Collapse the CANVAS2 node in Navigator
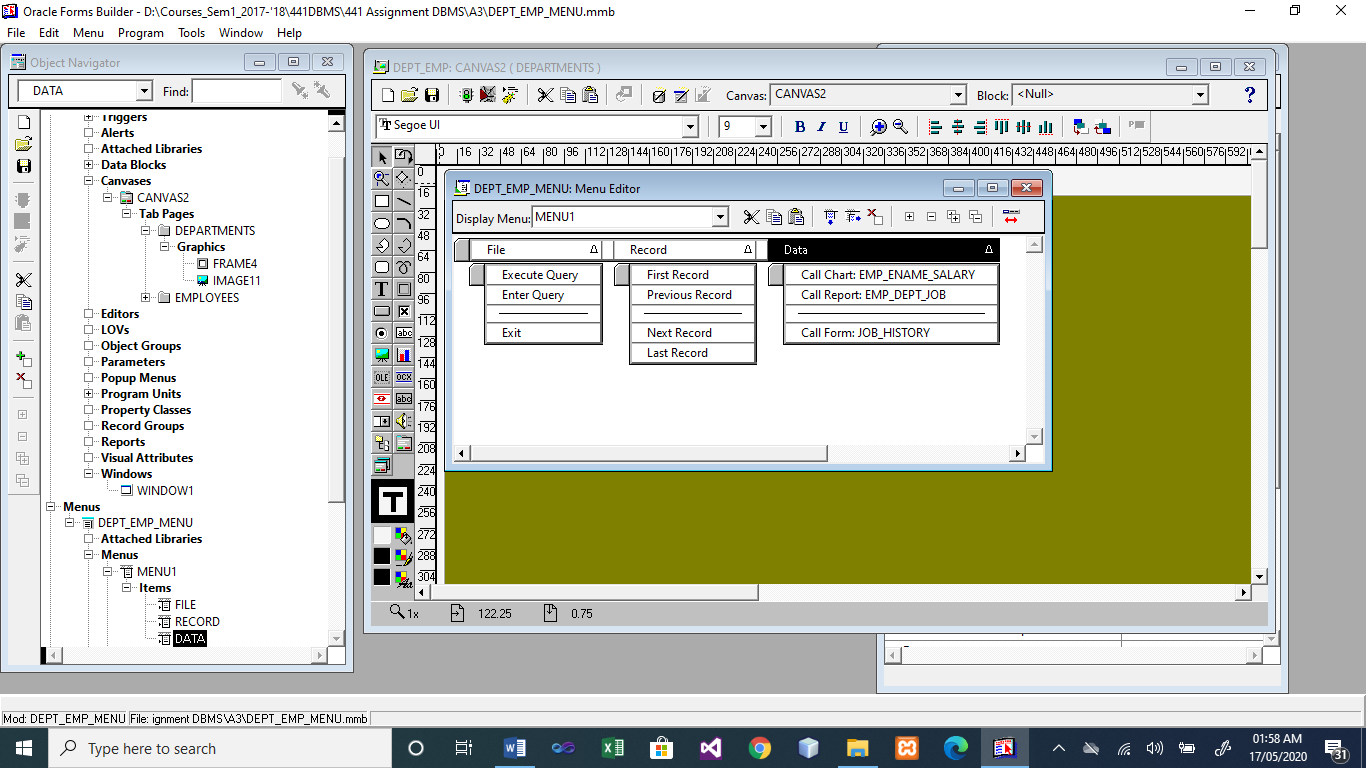The height and width of the screenshot is (768, 1366). tap(108, 197)
